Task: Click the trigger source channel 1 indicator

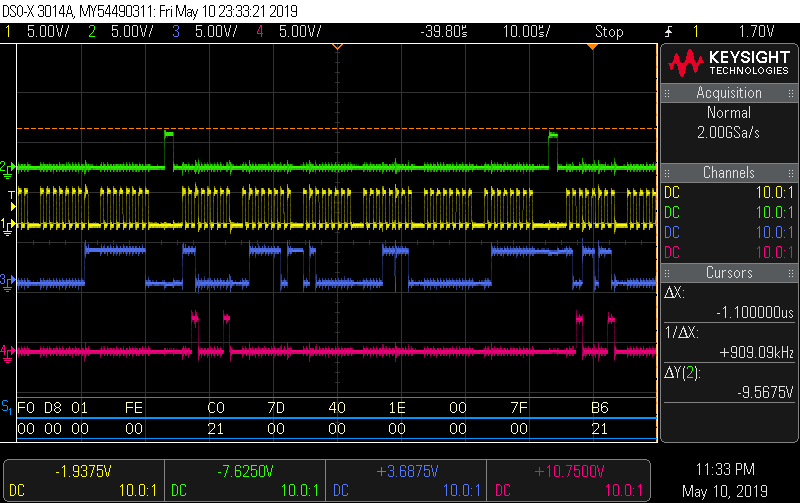Action: 695,32
